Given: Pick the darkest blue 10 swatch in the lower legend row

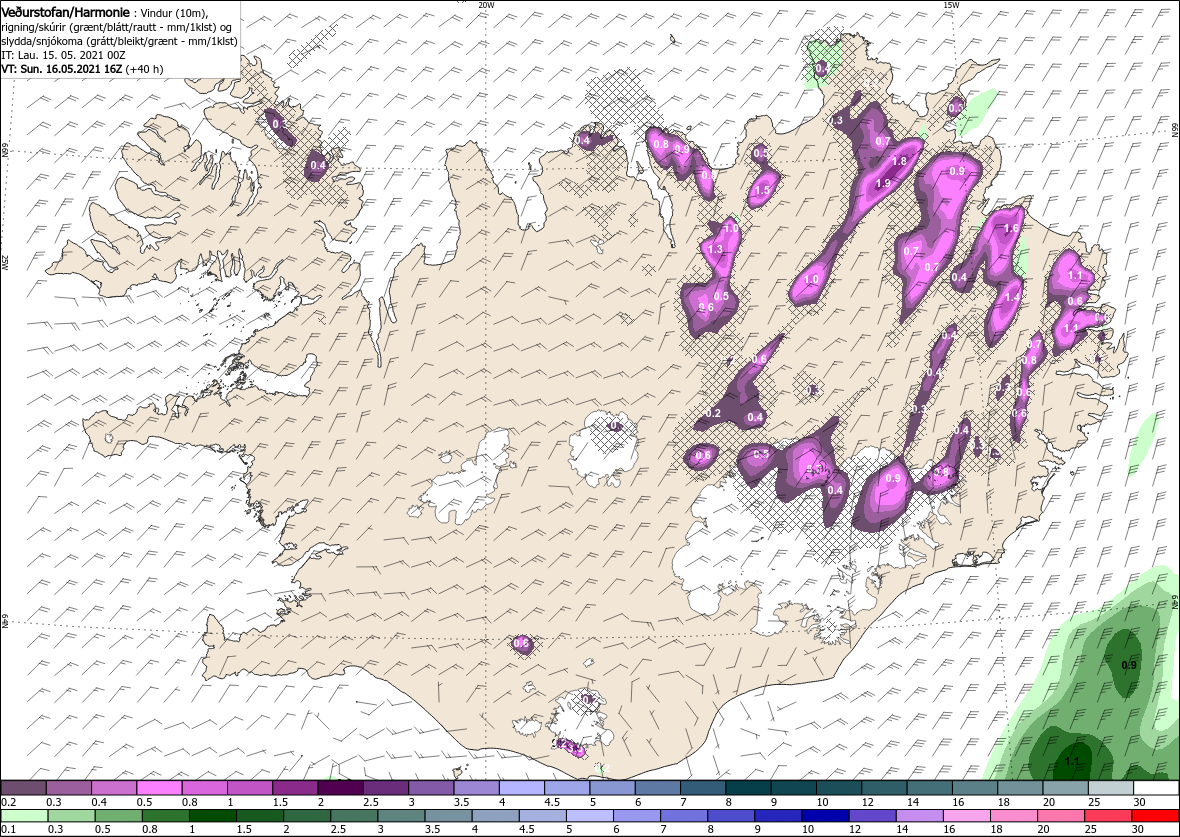Looking at the screenshot, I should point(826,816).
